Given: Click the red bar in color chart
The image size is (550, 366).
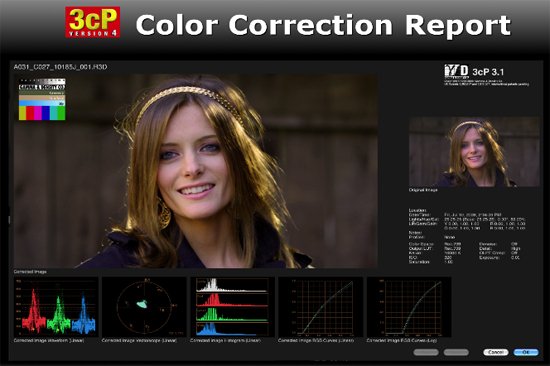Looking at the screenshot, I should coord(30,113).
